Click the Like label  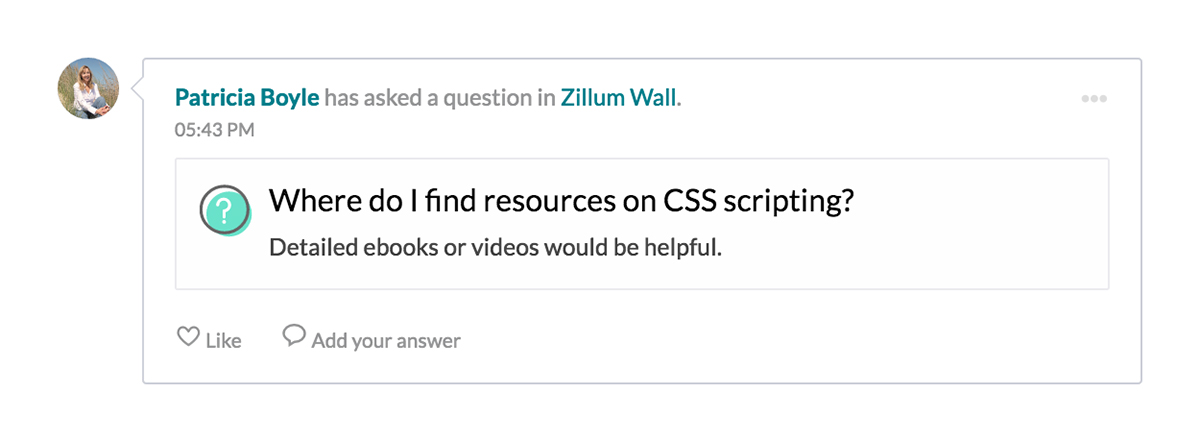click(223, 341)
